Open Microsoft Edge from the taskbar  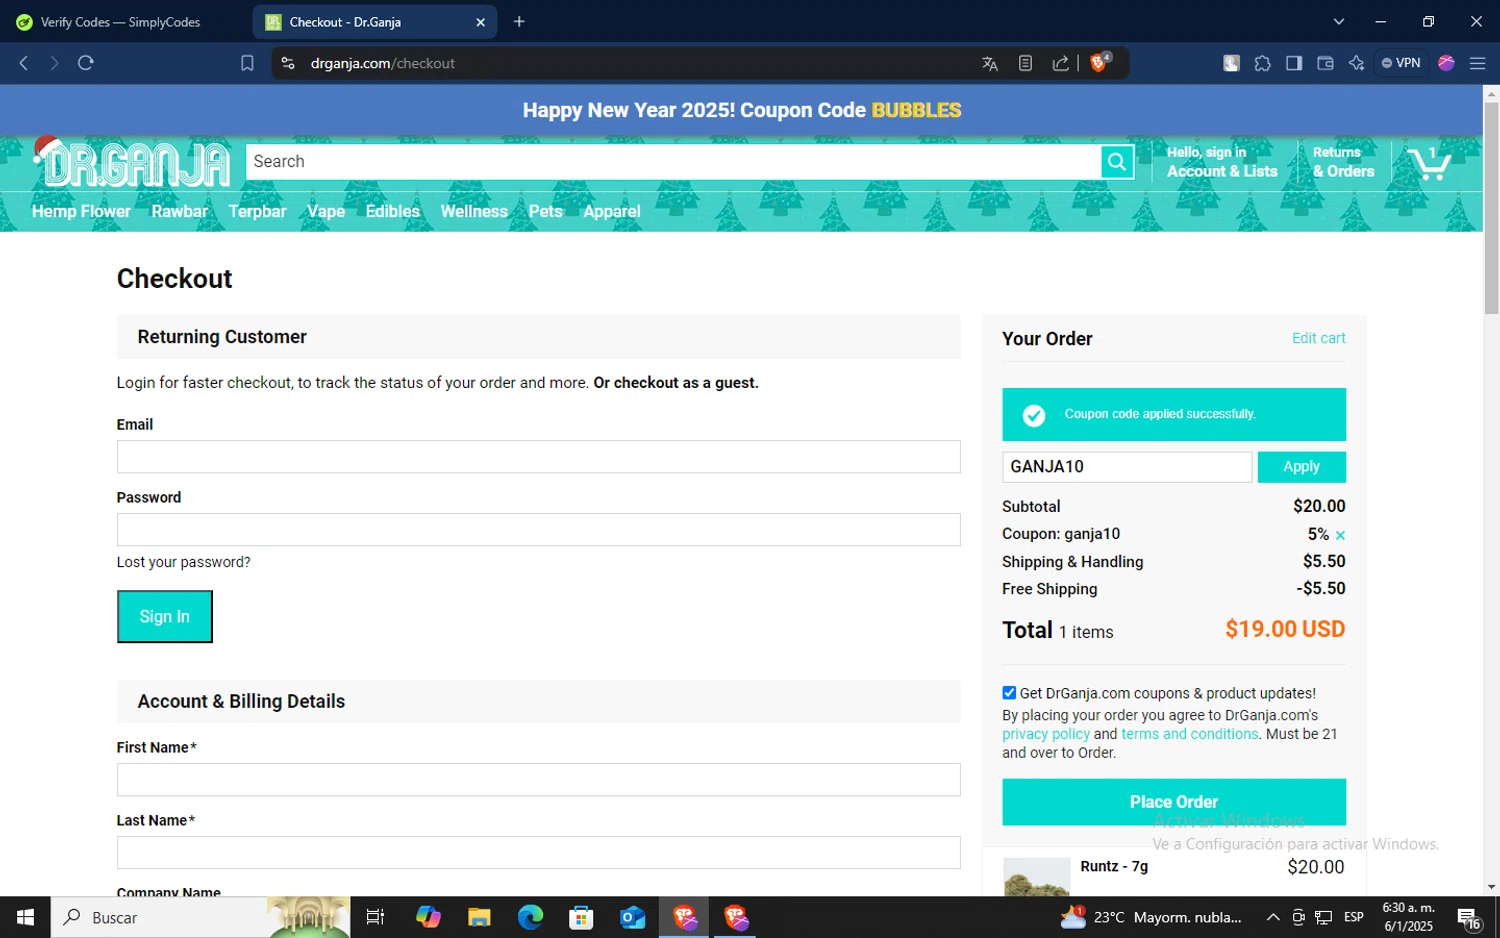pos(530,917)
